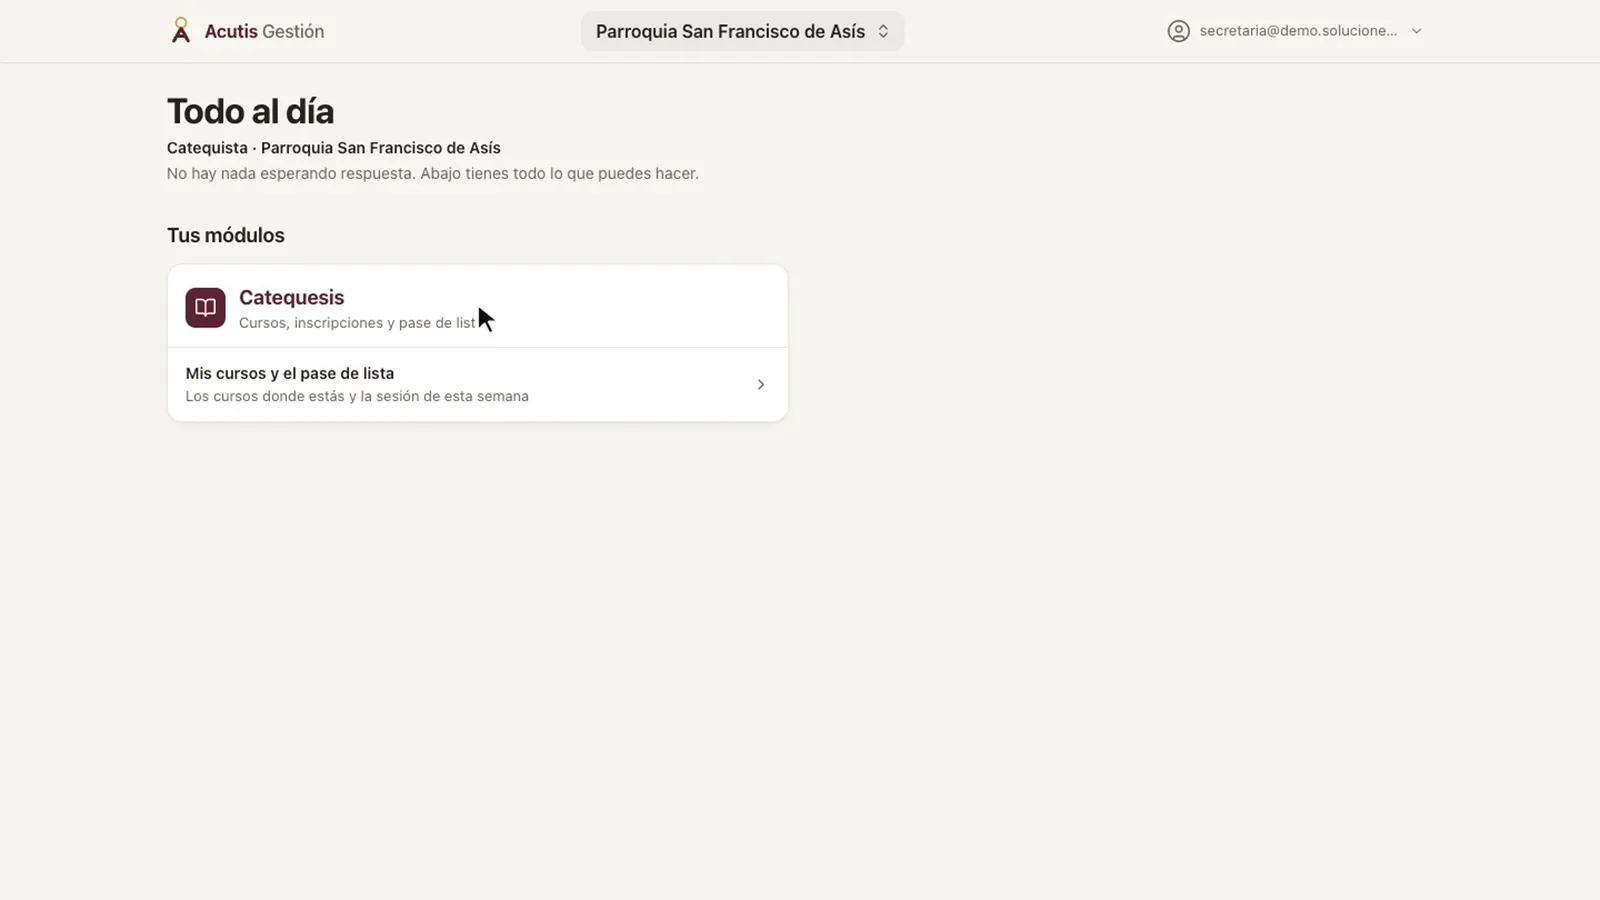The image size is (1600, 900).
Task: Click the Cursos, inscripciones y pase de lista subtitle
Action: click(x=357, y=323)
